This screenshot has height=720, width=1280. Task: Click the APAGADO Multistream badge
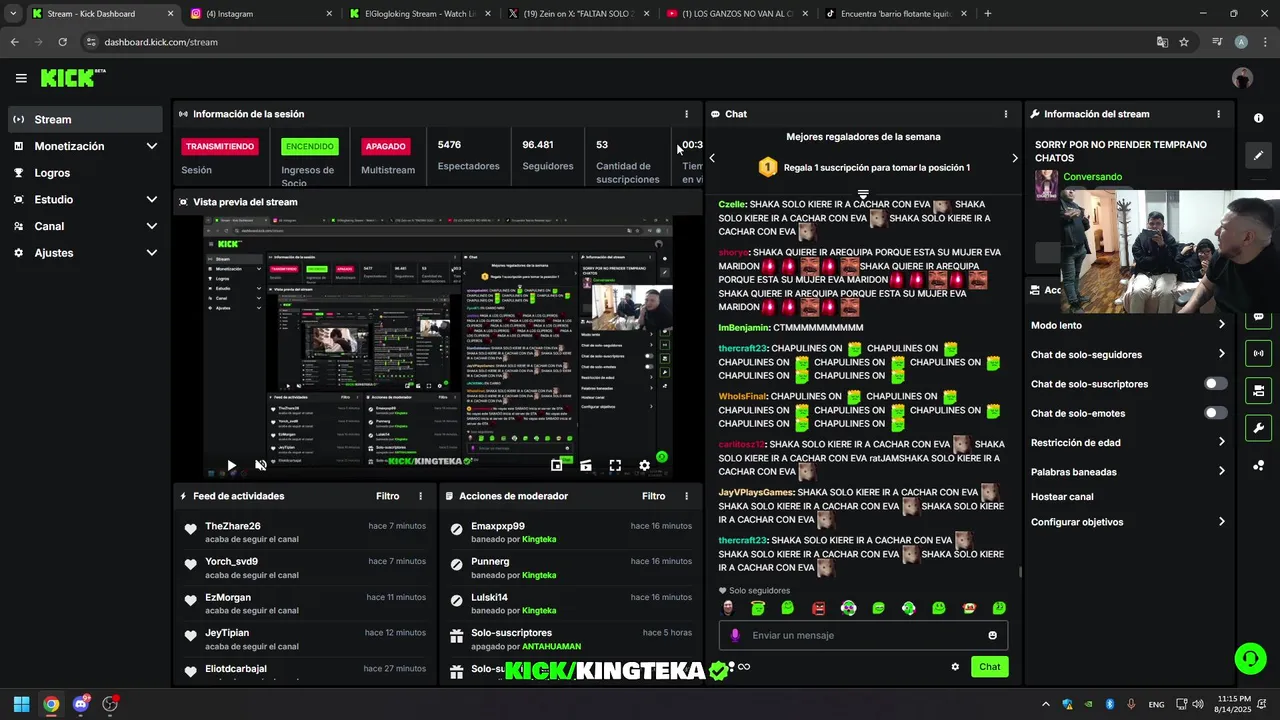pyautogui.click(x=385, y=146)
